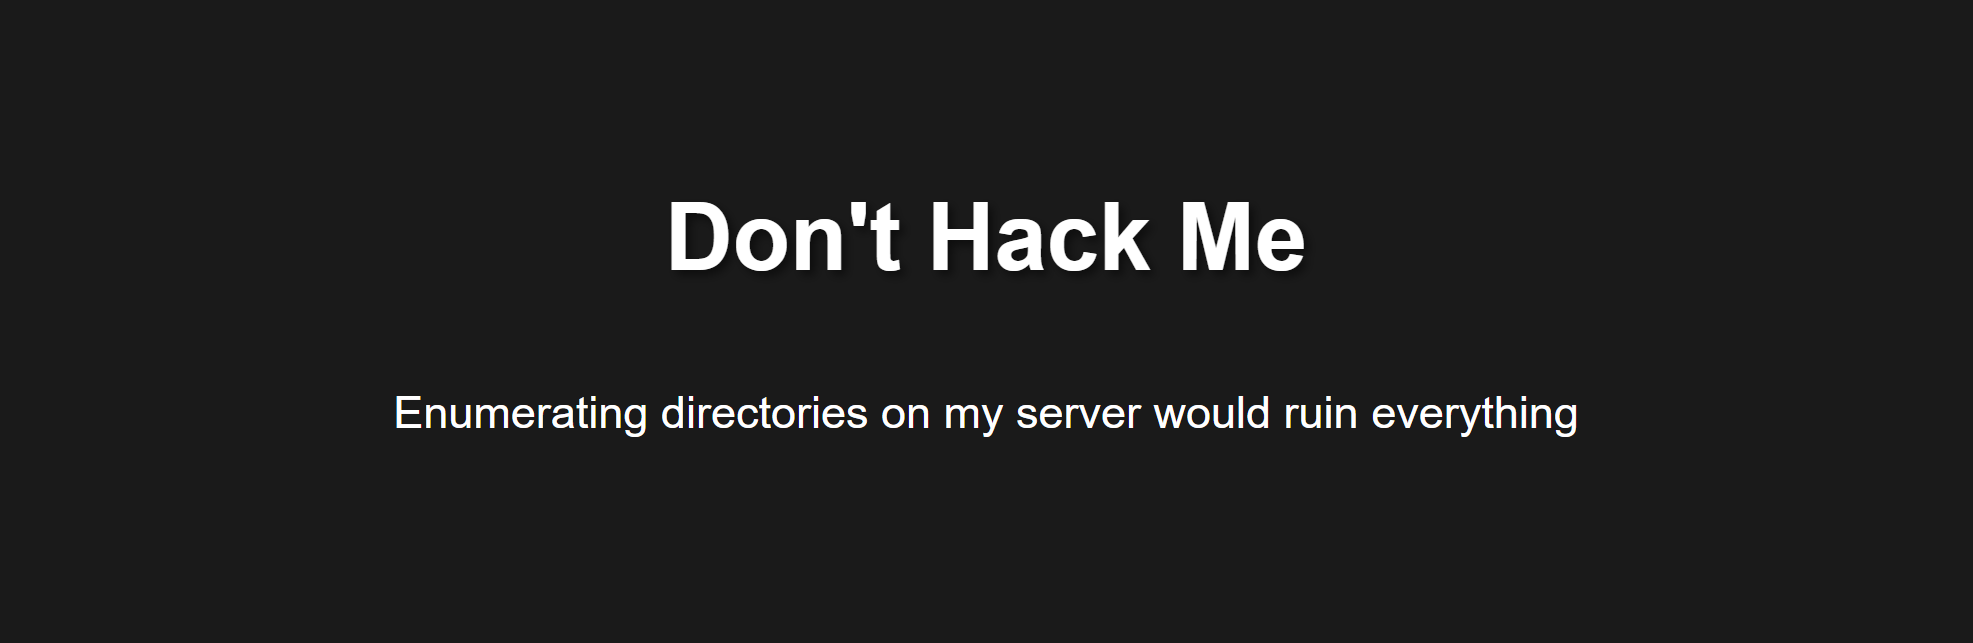
Task: Select the word "everything" in the subtitle
Action: coord(1474,414)
